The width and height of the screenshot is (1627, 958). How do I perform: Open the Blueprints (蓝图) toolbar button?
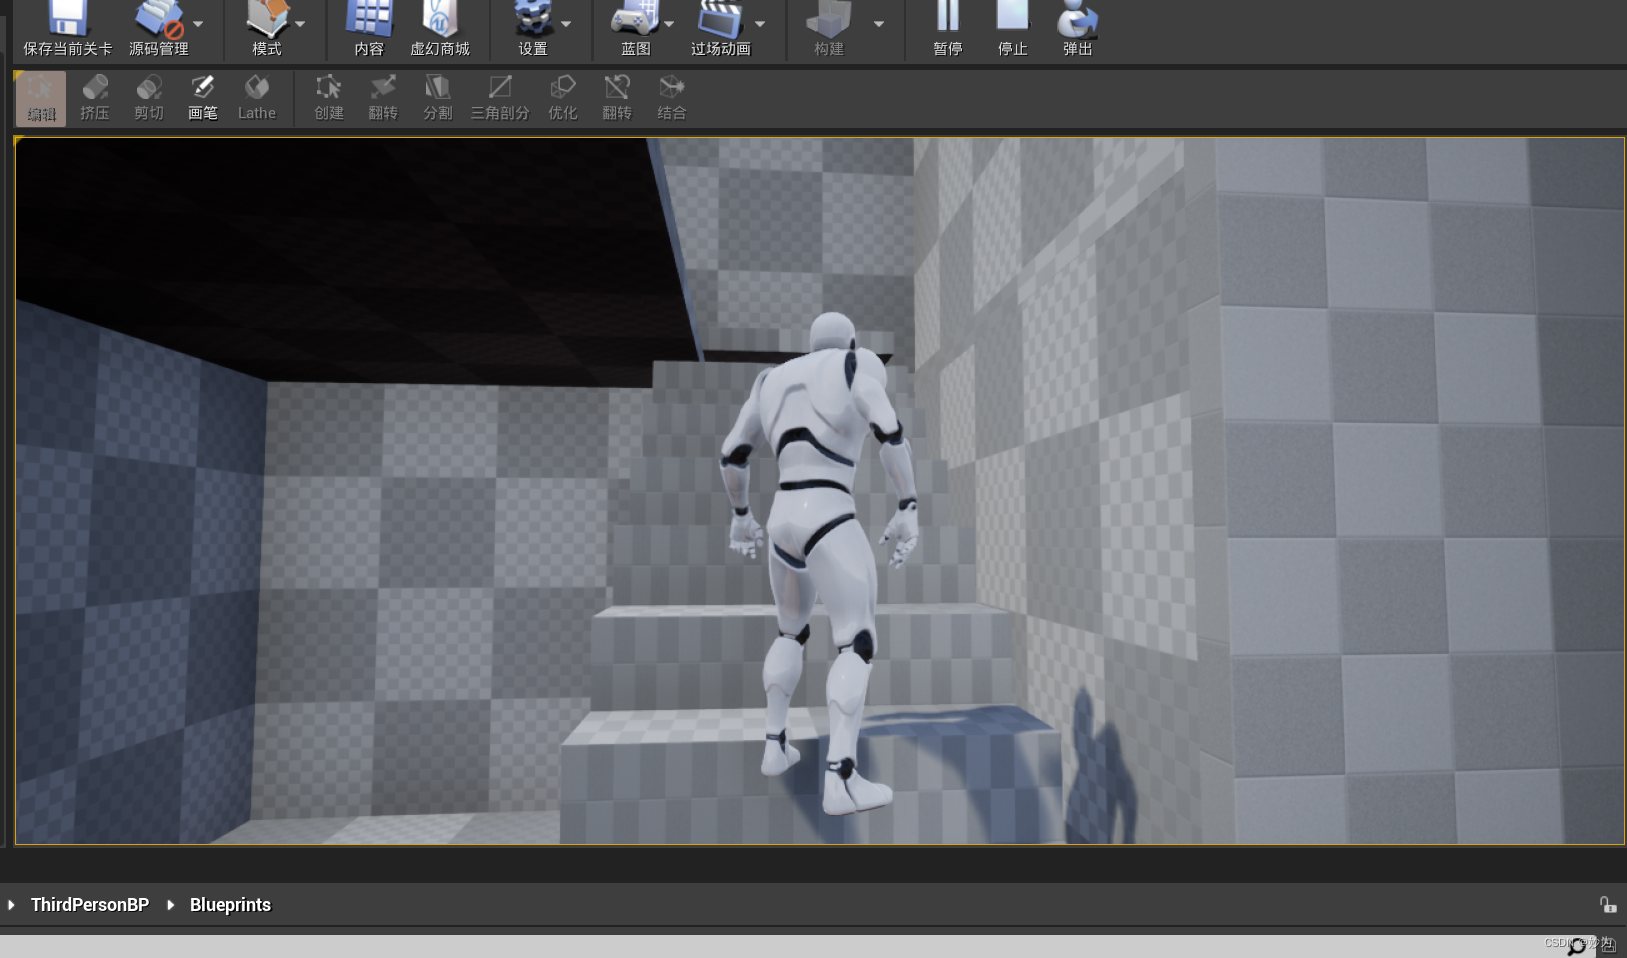pos(635,28)
